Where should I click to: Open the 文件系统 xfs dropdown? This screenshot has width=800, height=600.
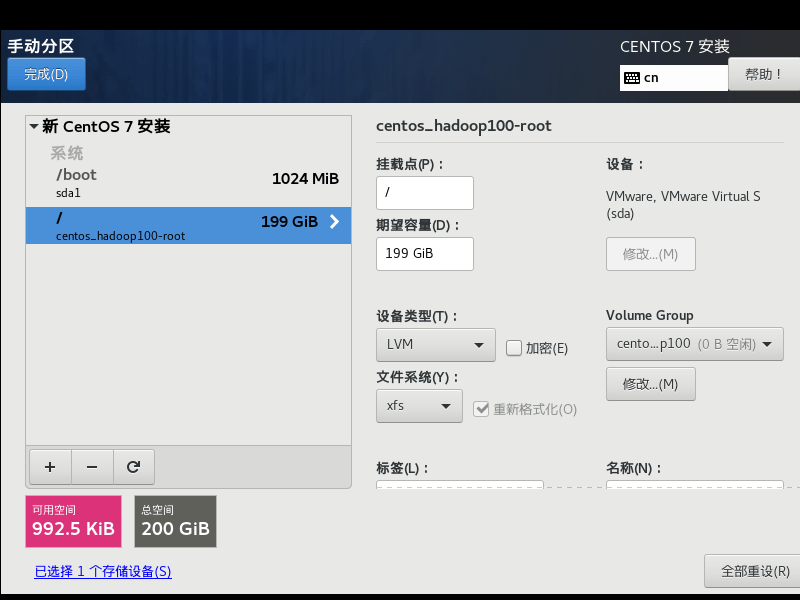coord(419,406)
